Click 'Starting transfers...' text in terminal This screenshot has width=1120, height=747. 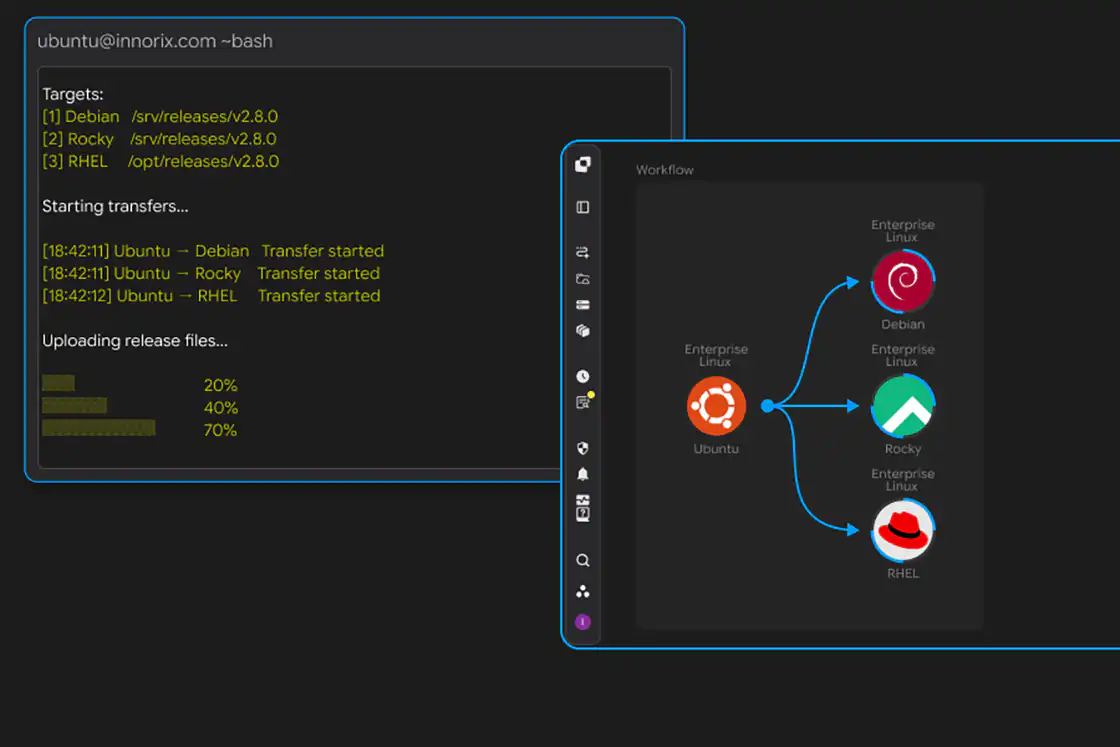115,206
